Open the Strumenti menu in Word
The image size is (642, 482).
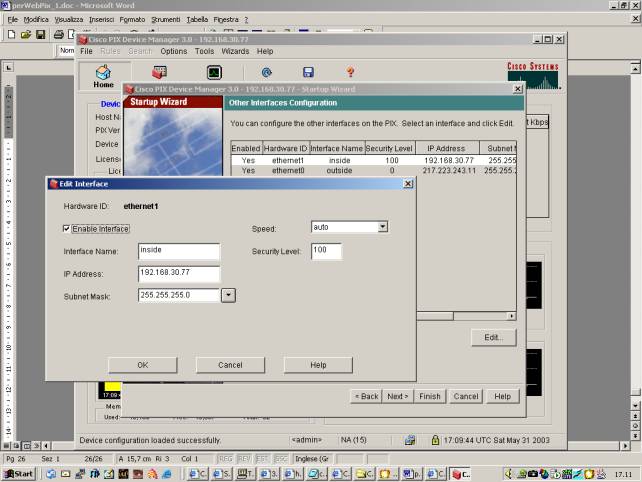point(165,19)
